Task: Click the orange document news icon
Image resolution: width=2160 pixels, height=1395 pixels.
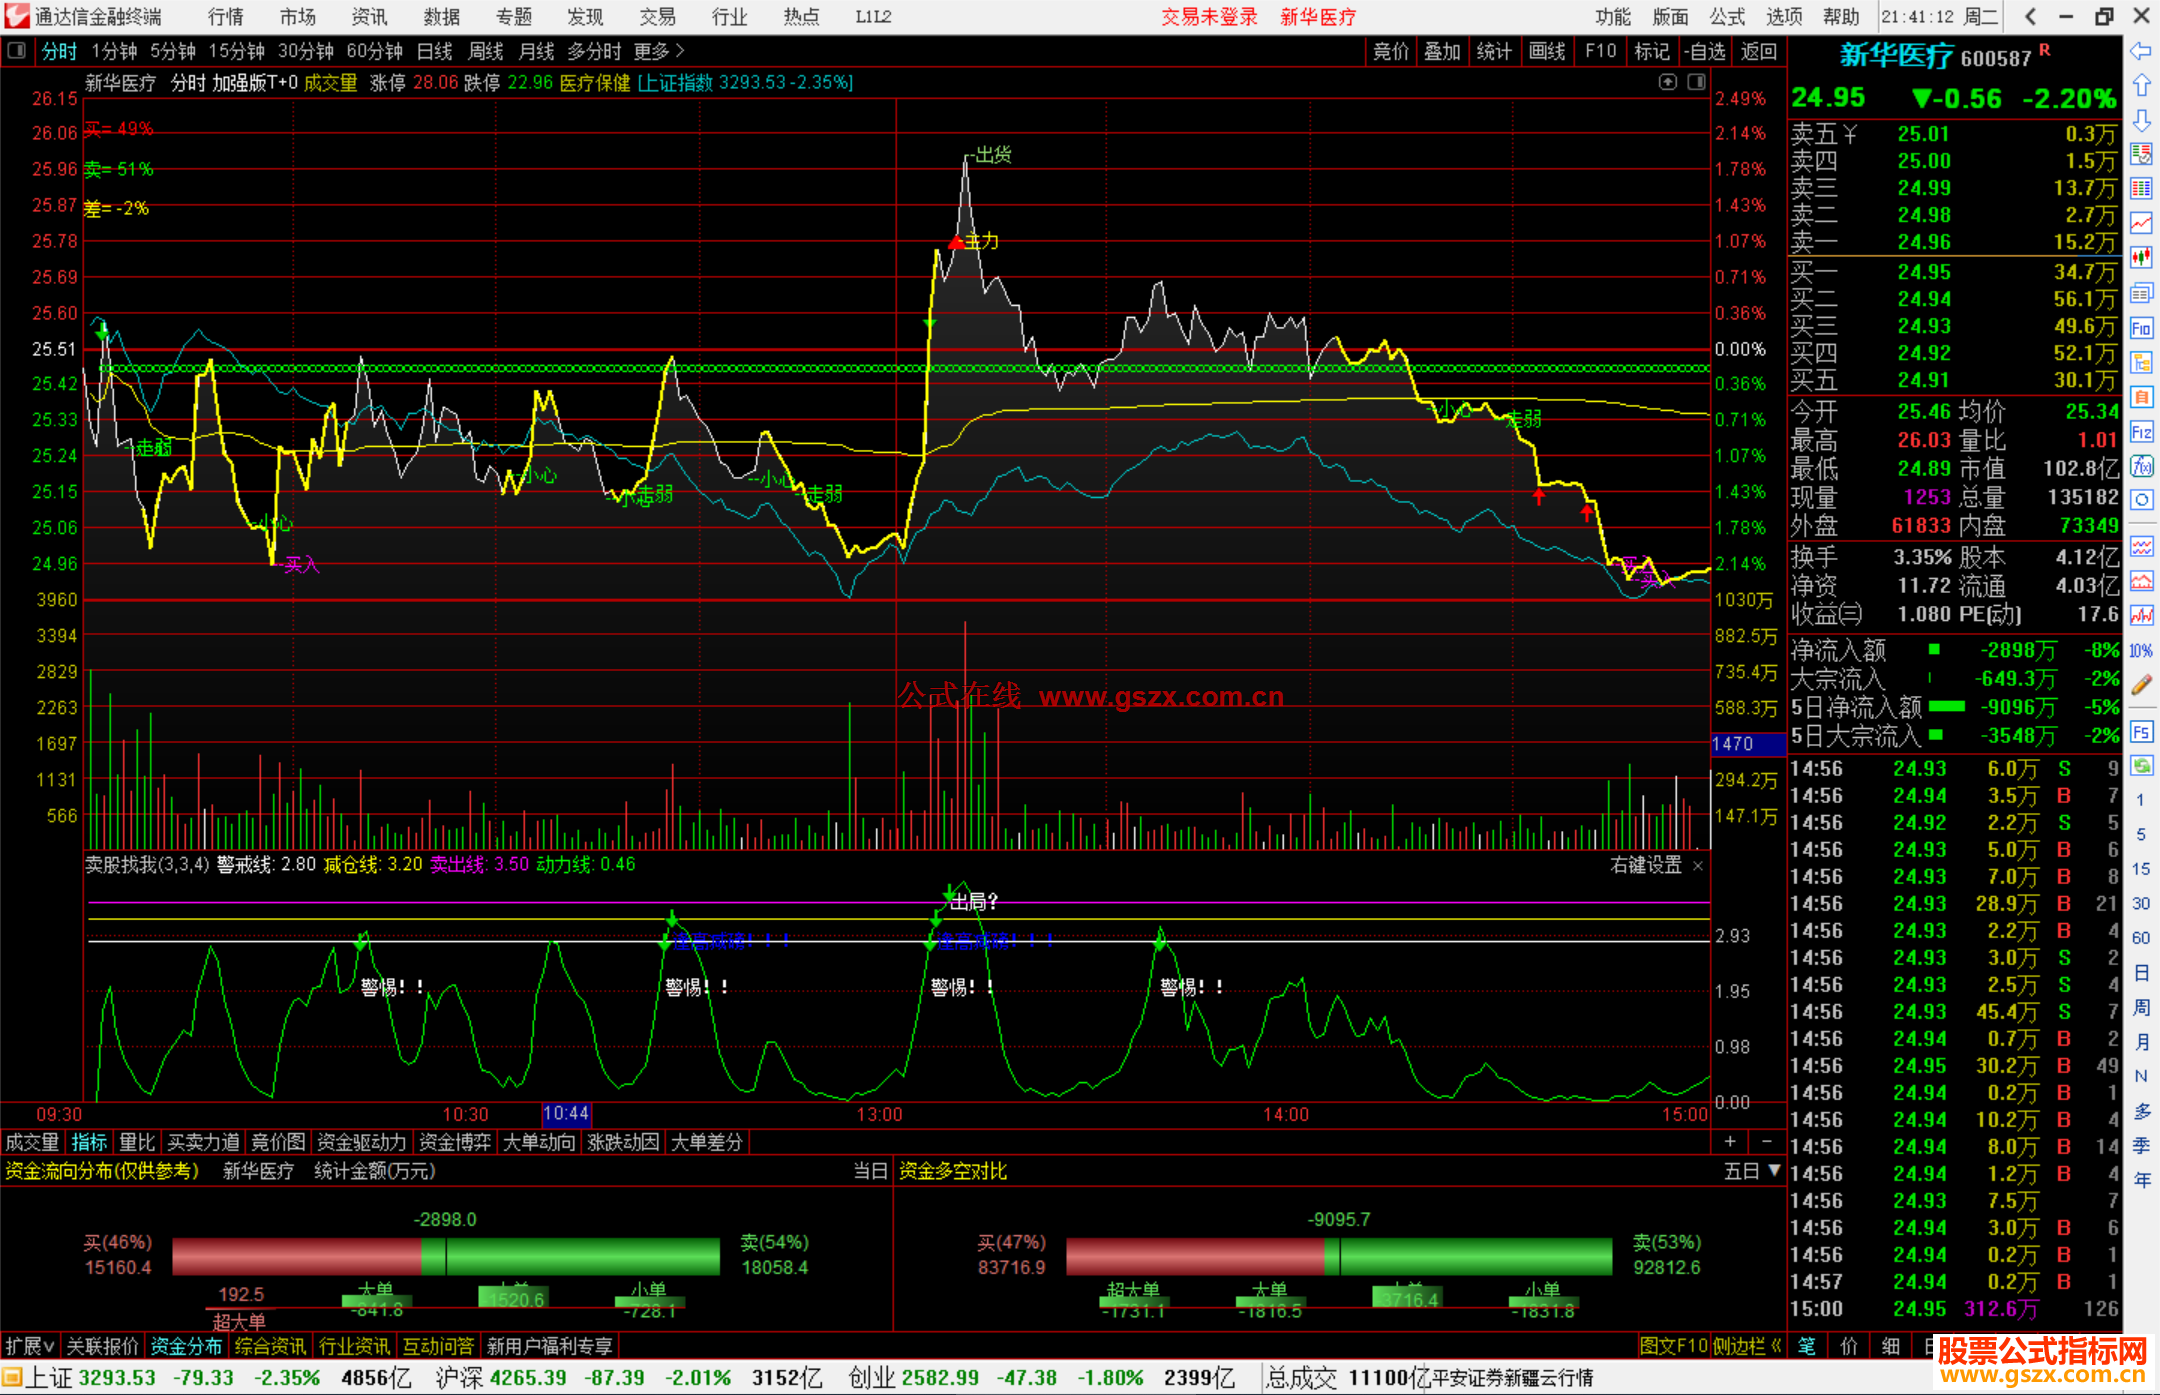Action: tap(2141, 397)
